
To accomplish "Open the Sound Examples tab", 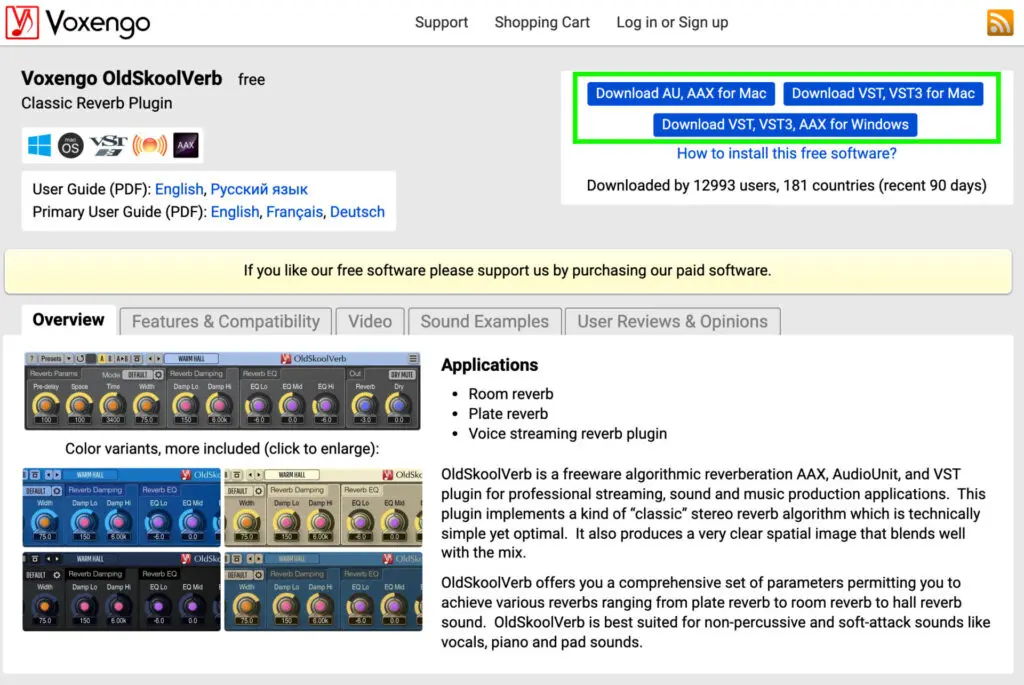I will click(x=484, y=321).
